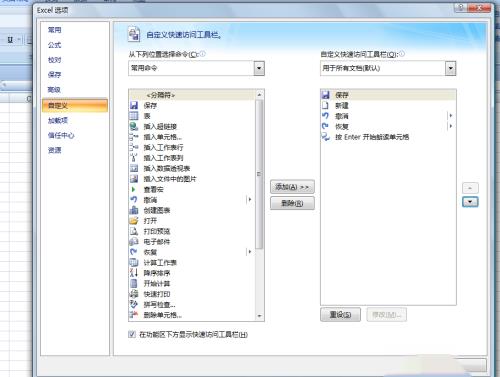The width and height of the screenshot is (500, 377).
Task: Select 恢复 entry in quick access toolbar list
Action: click(x=388, y=126)
